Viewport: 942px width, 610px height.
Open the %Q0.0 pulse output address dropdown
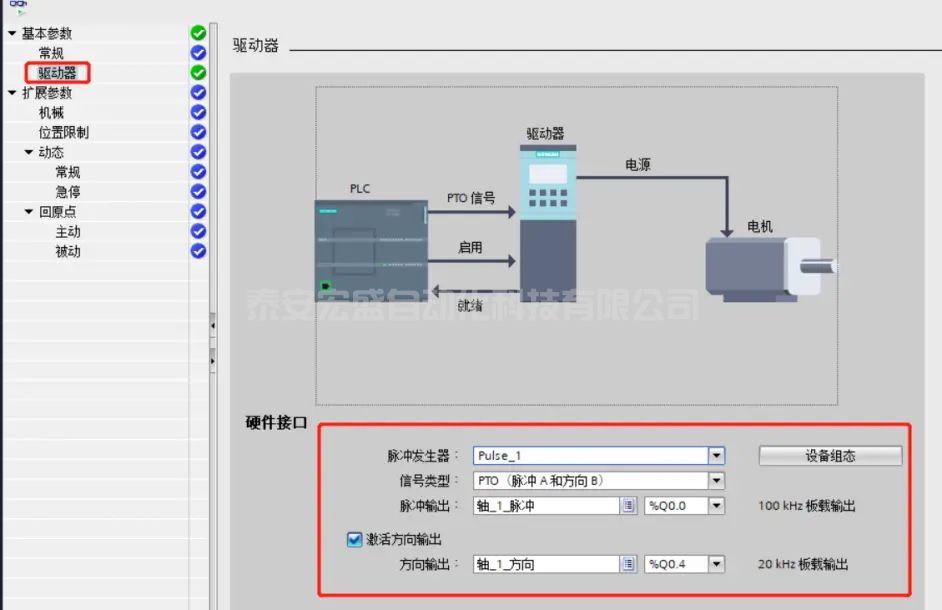point(716,506)
